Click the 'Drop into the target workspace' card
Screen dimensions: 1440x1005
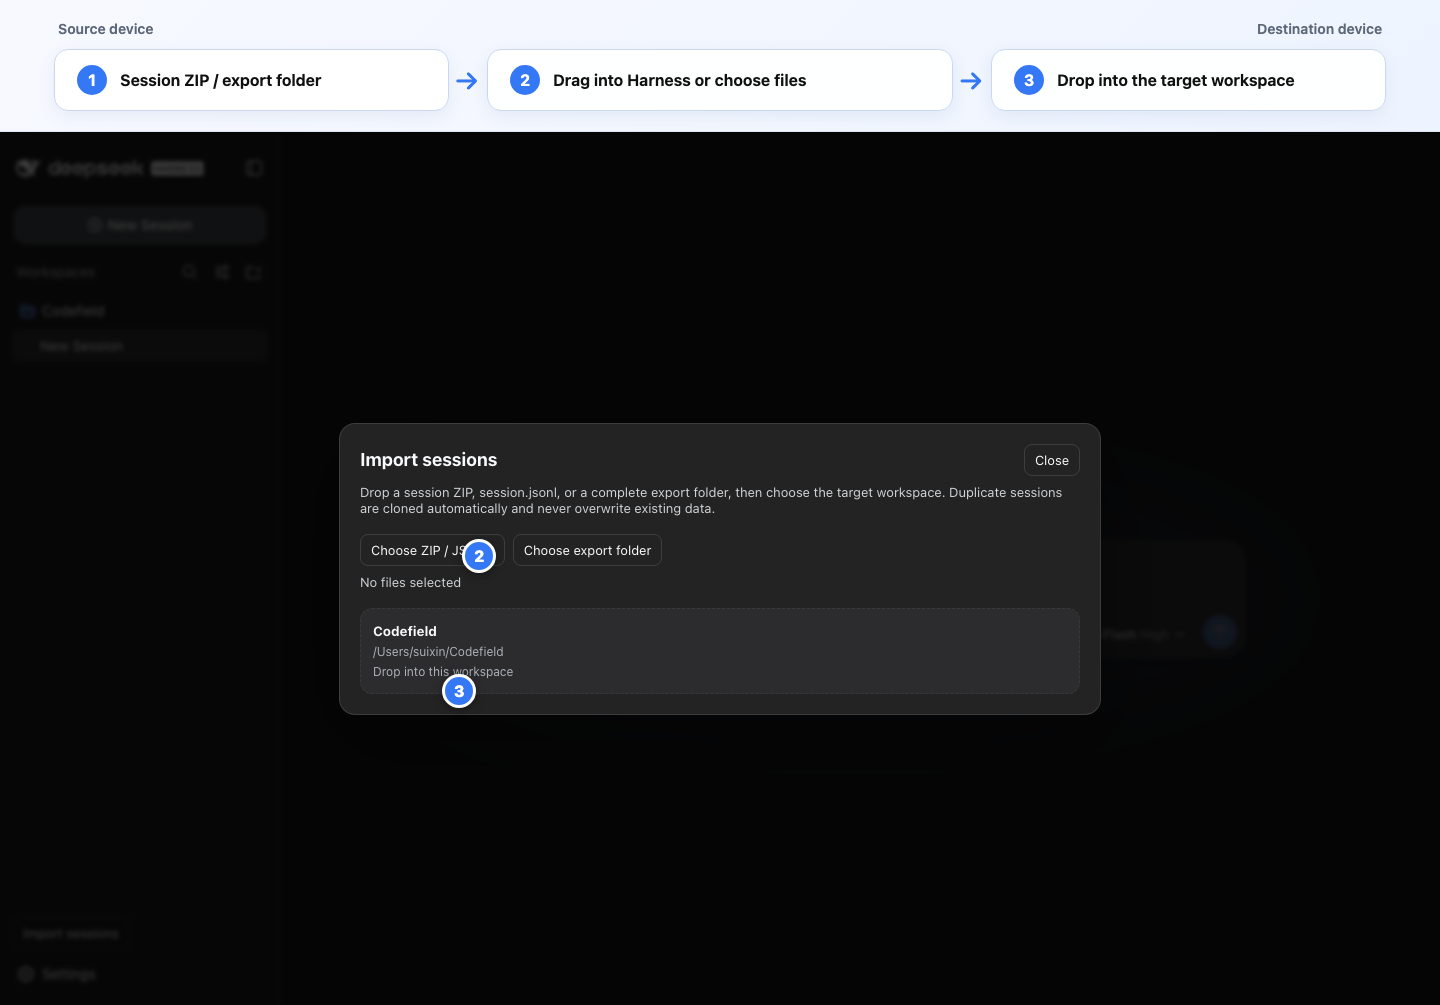click(x=1188, y=80)
